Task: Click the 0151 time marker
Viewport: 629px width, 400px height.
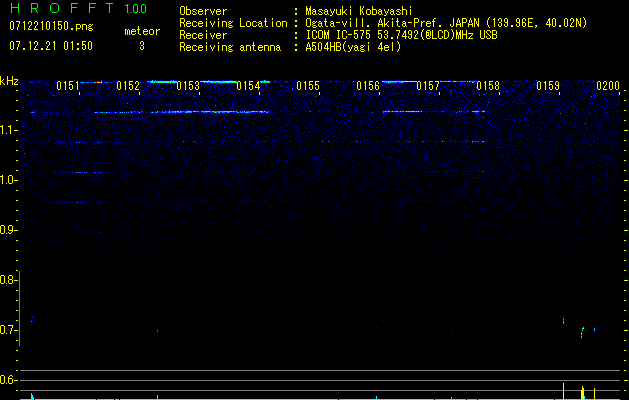Action: click(x=68, y=86)
